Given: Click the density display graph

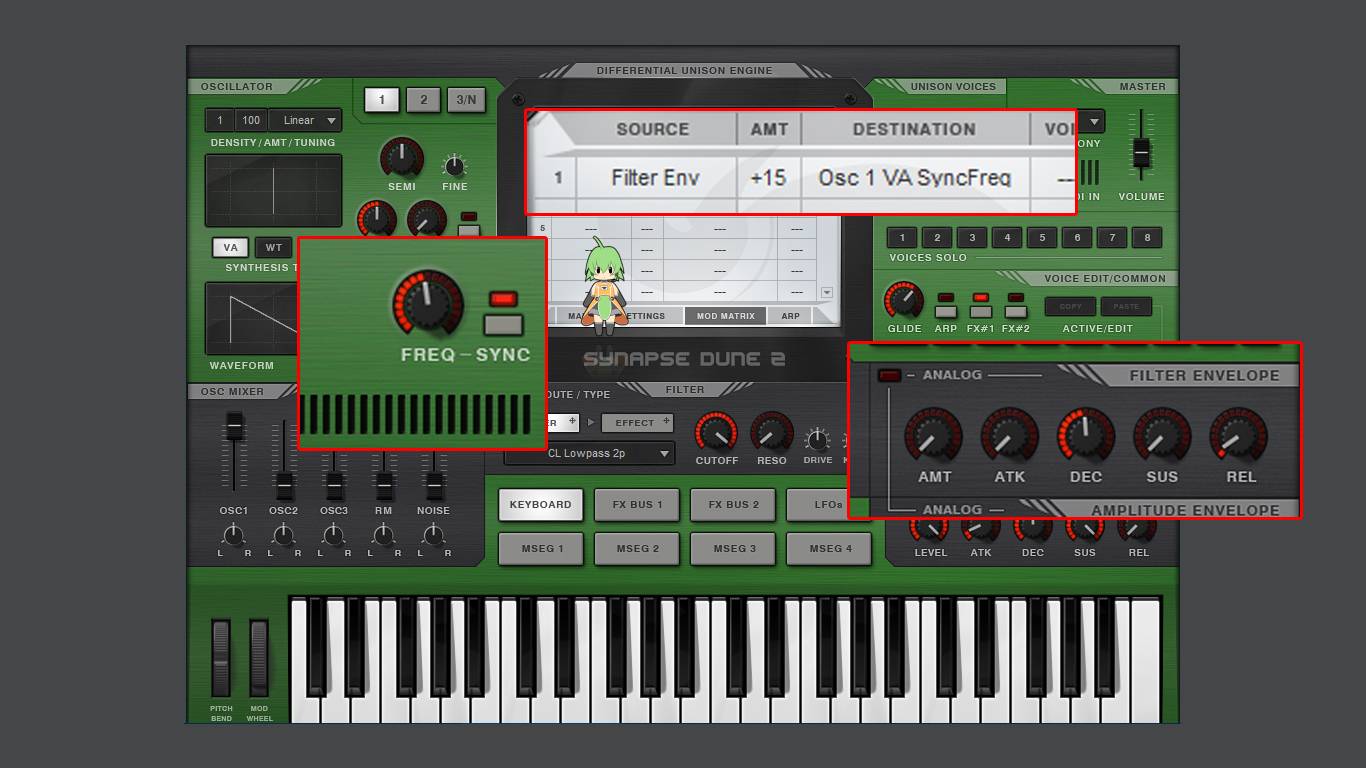Looking at the screenshot, I should [274, 191].
